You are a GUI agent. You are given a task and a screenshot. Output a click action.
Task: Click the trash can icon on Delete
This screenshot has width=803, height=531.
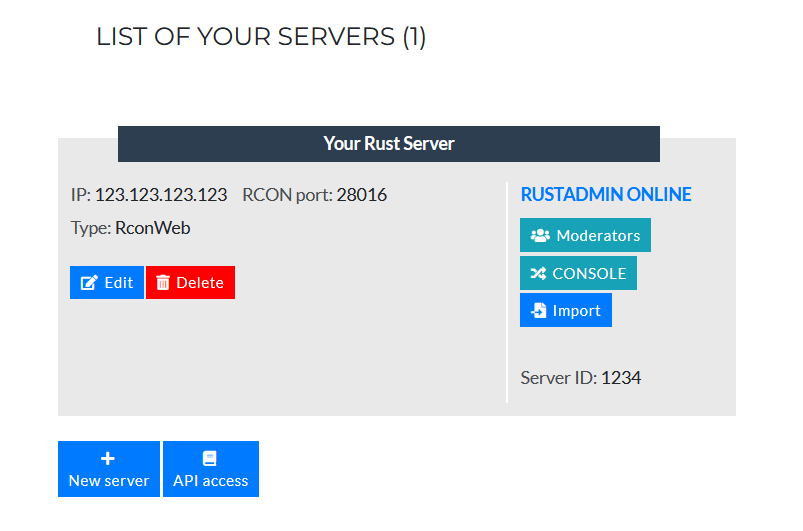coord(163,283)
